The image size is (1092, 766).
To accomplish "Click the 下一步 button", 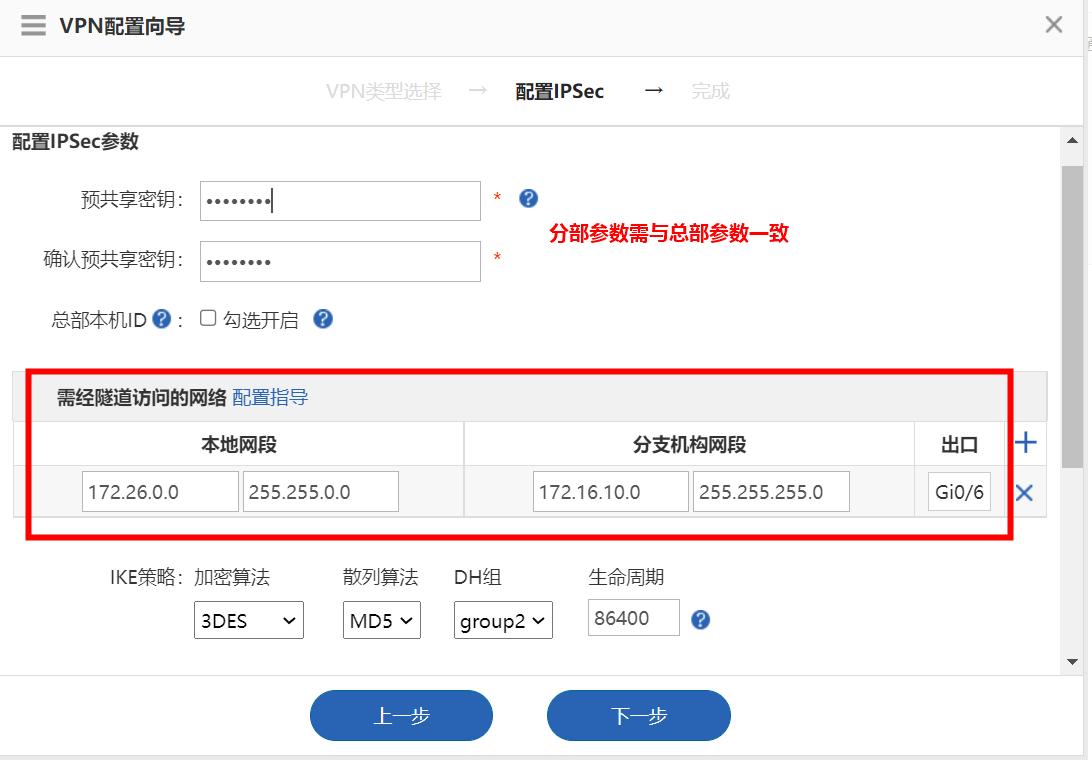I will (638, 715).
